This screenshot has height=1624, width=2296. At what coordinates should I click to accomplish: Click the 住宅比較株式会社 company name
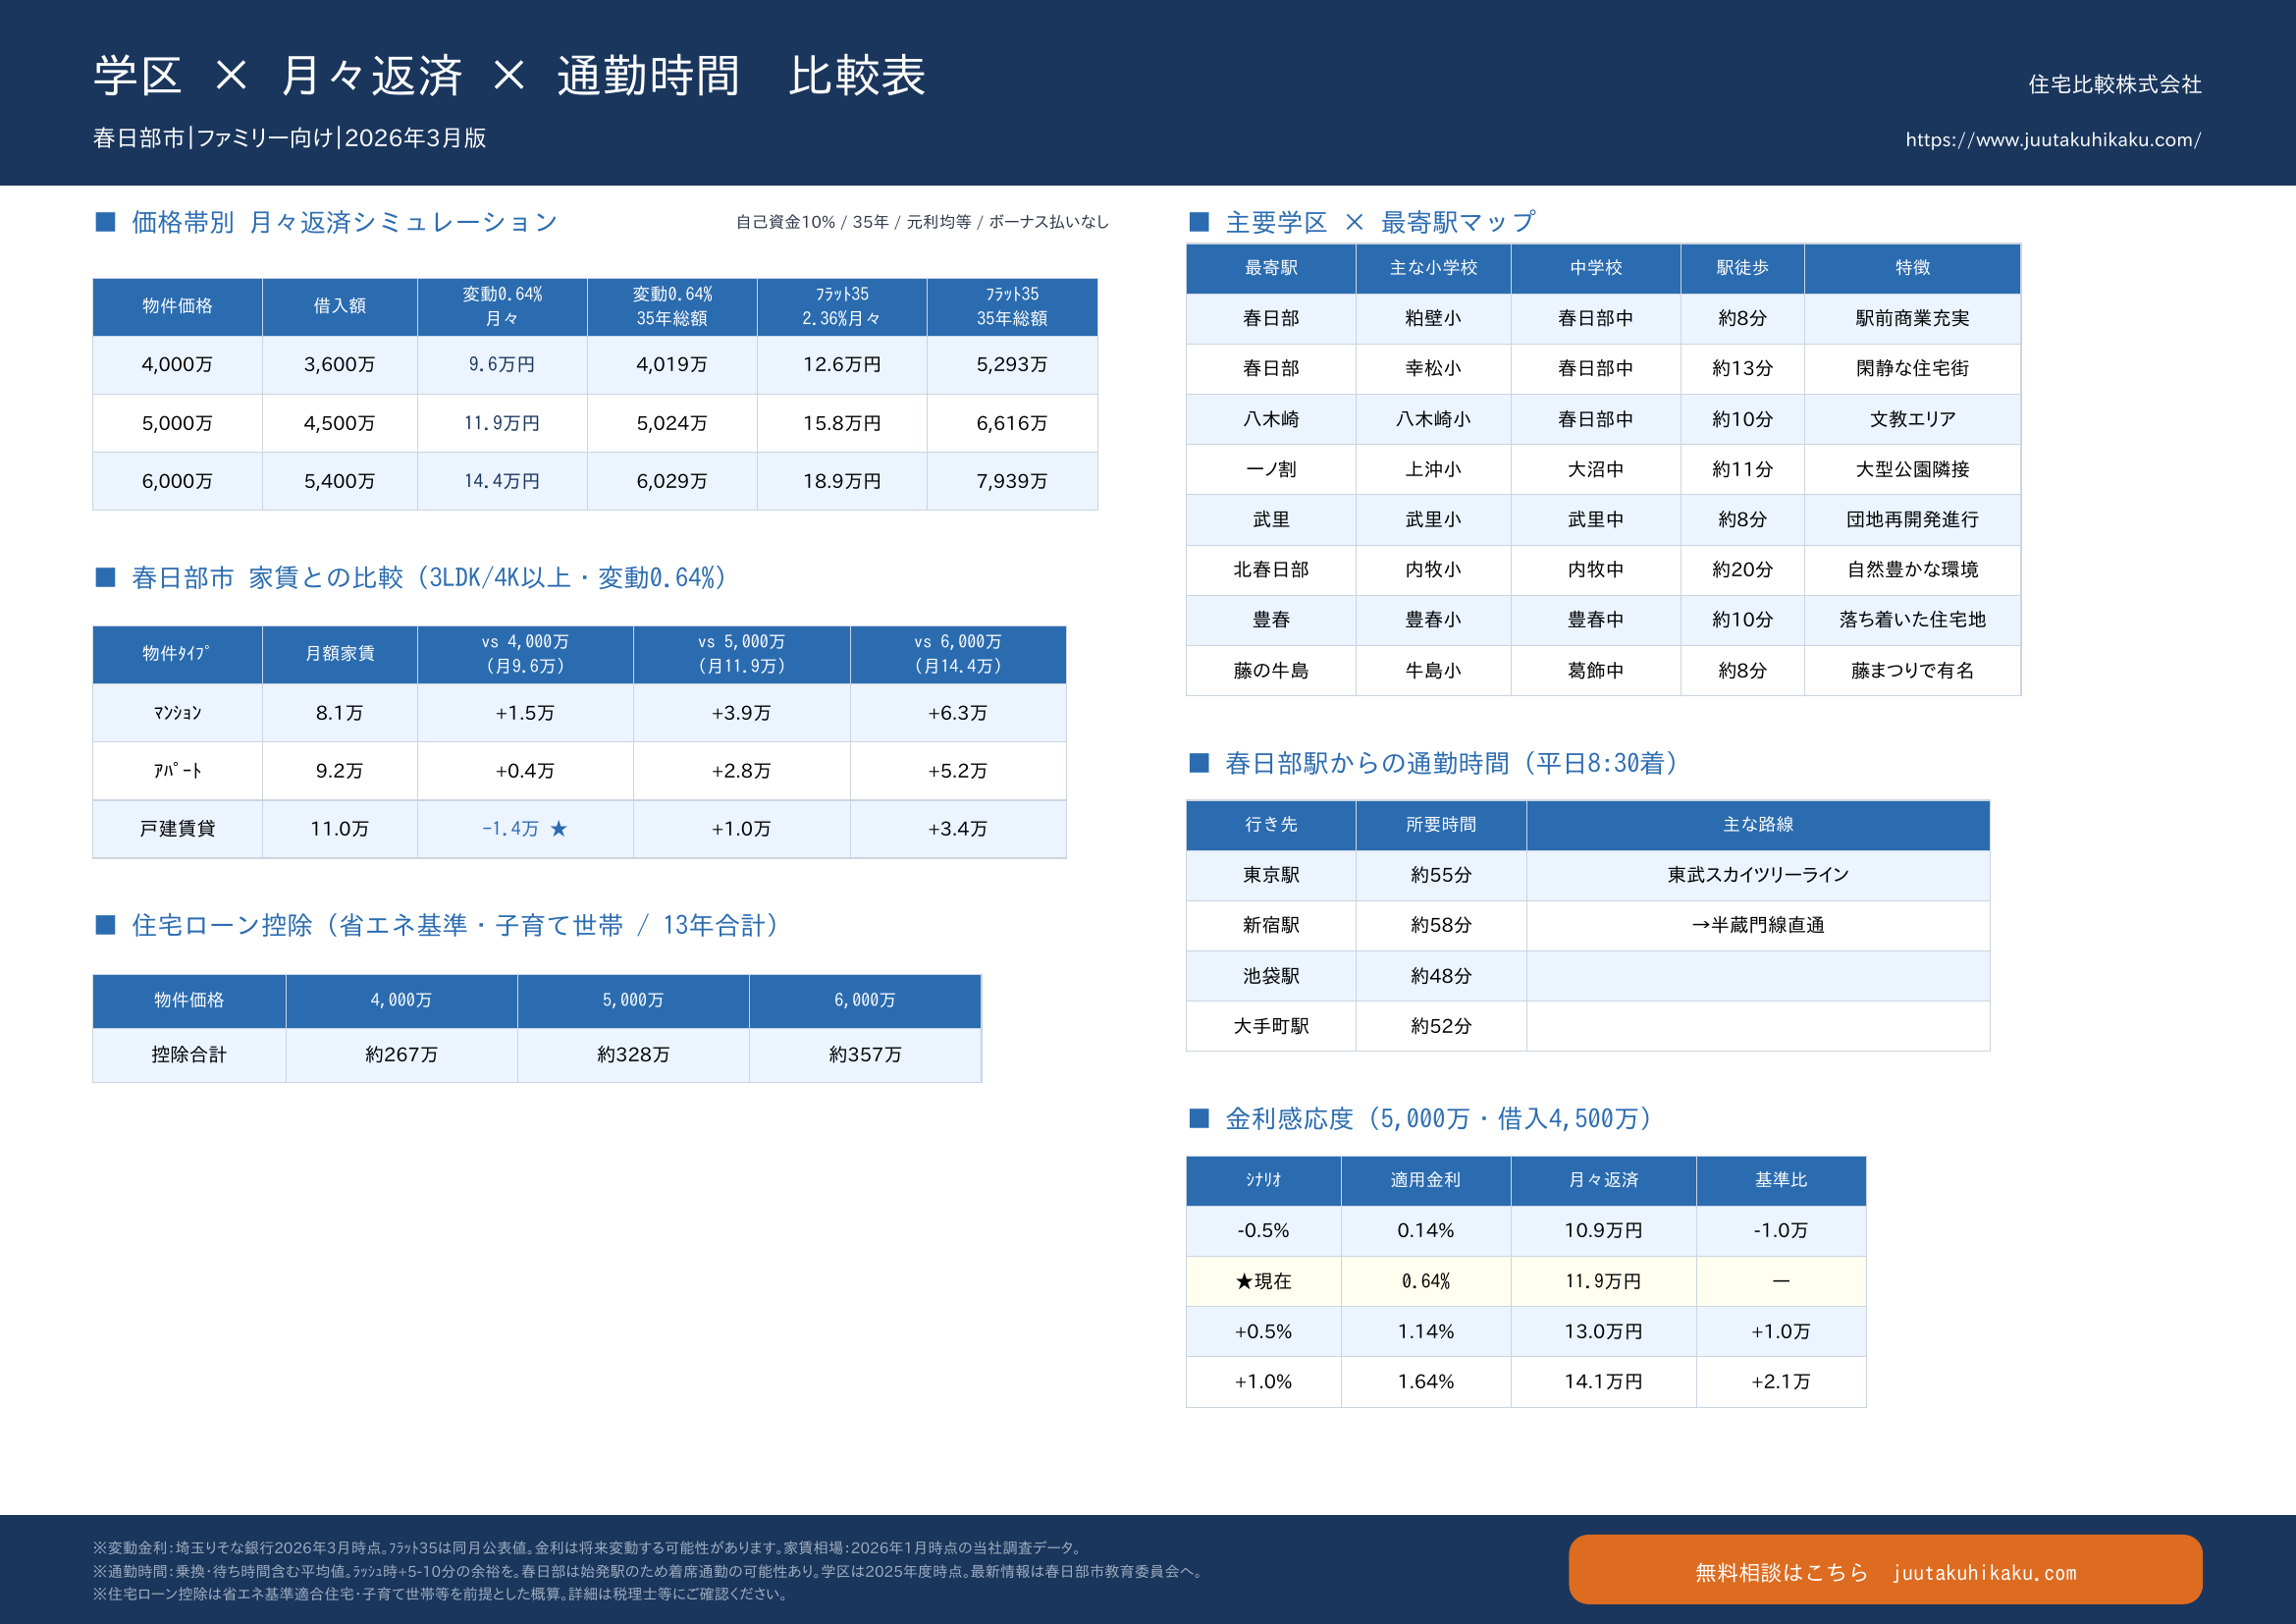(2114, 84)
